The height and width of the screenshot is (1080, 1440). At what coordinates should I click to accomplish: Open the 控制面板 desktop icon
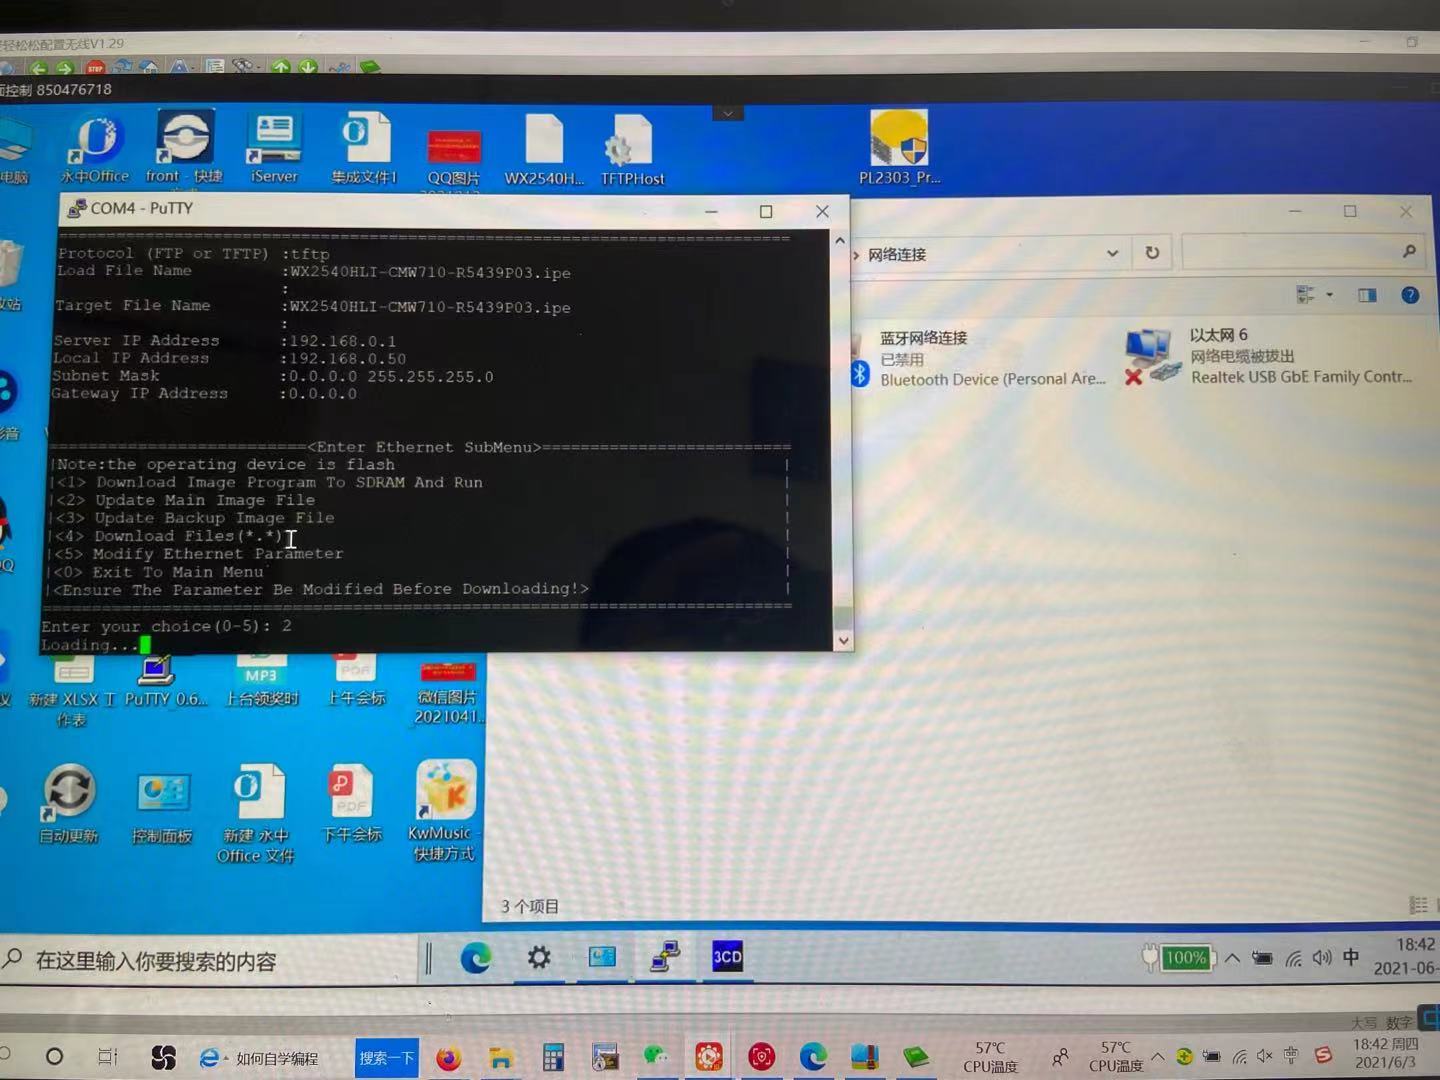pos(162,806)
